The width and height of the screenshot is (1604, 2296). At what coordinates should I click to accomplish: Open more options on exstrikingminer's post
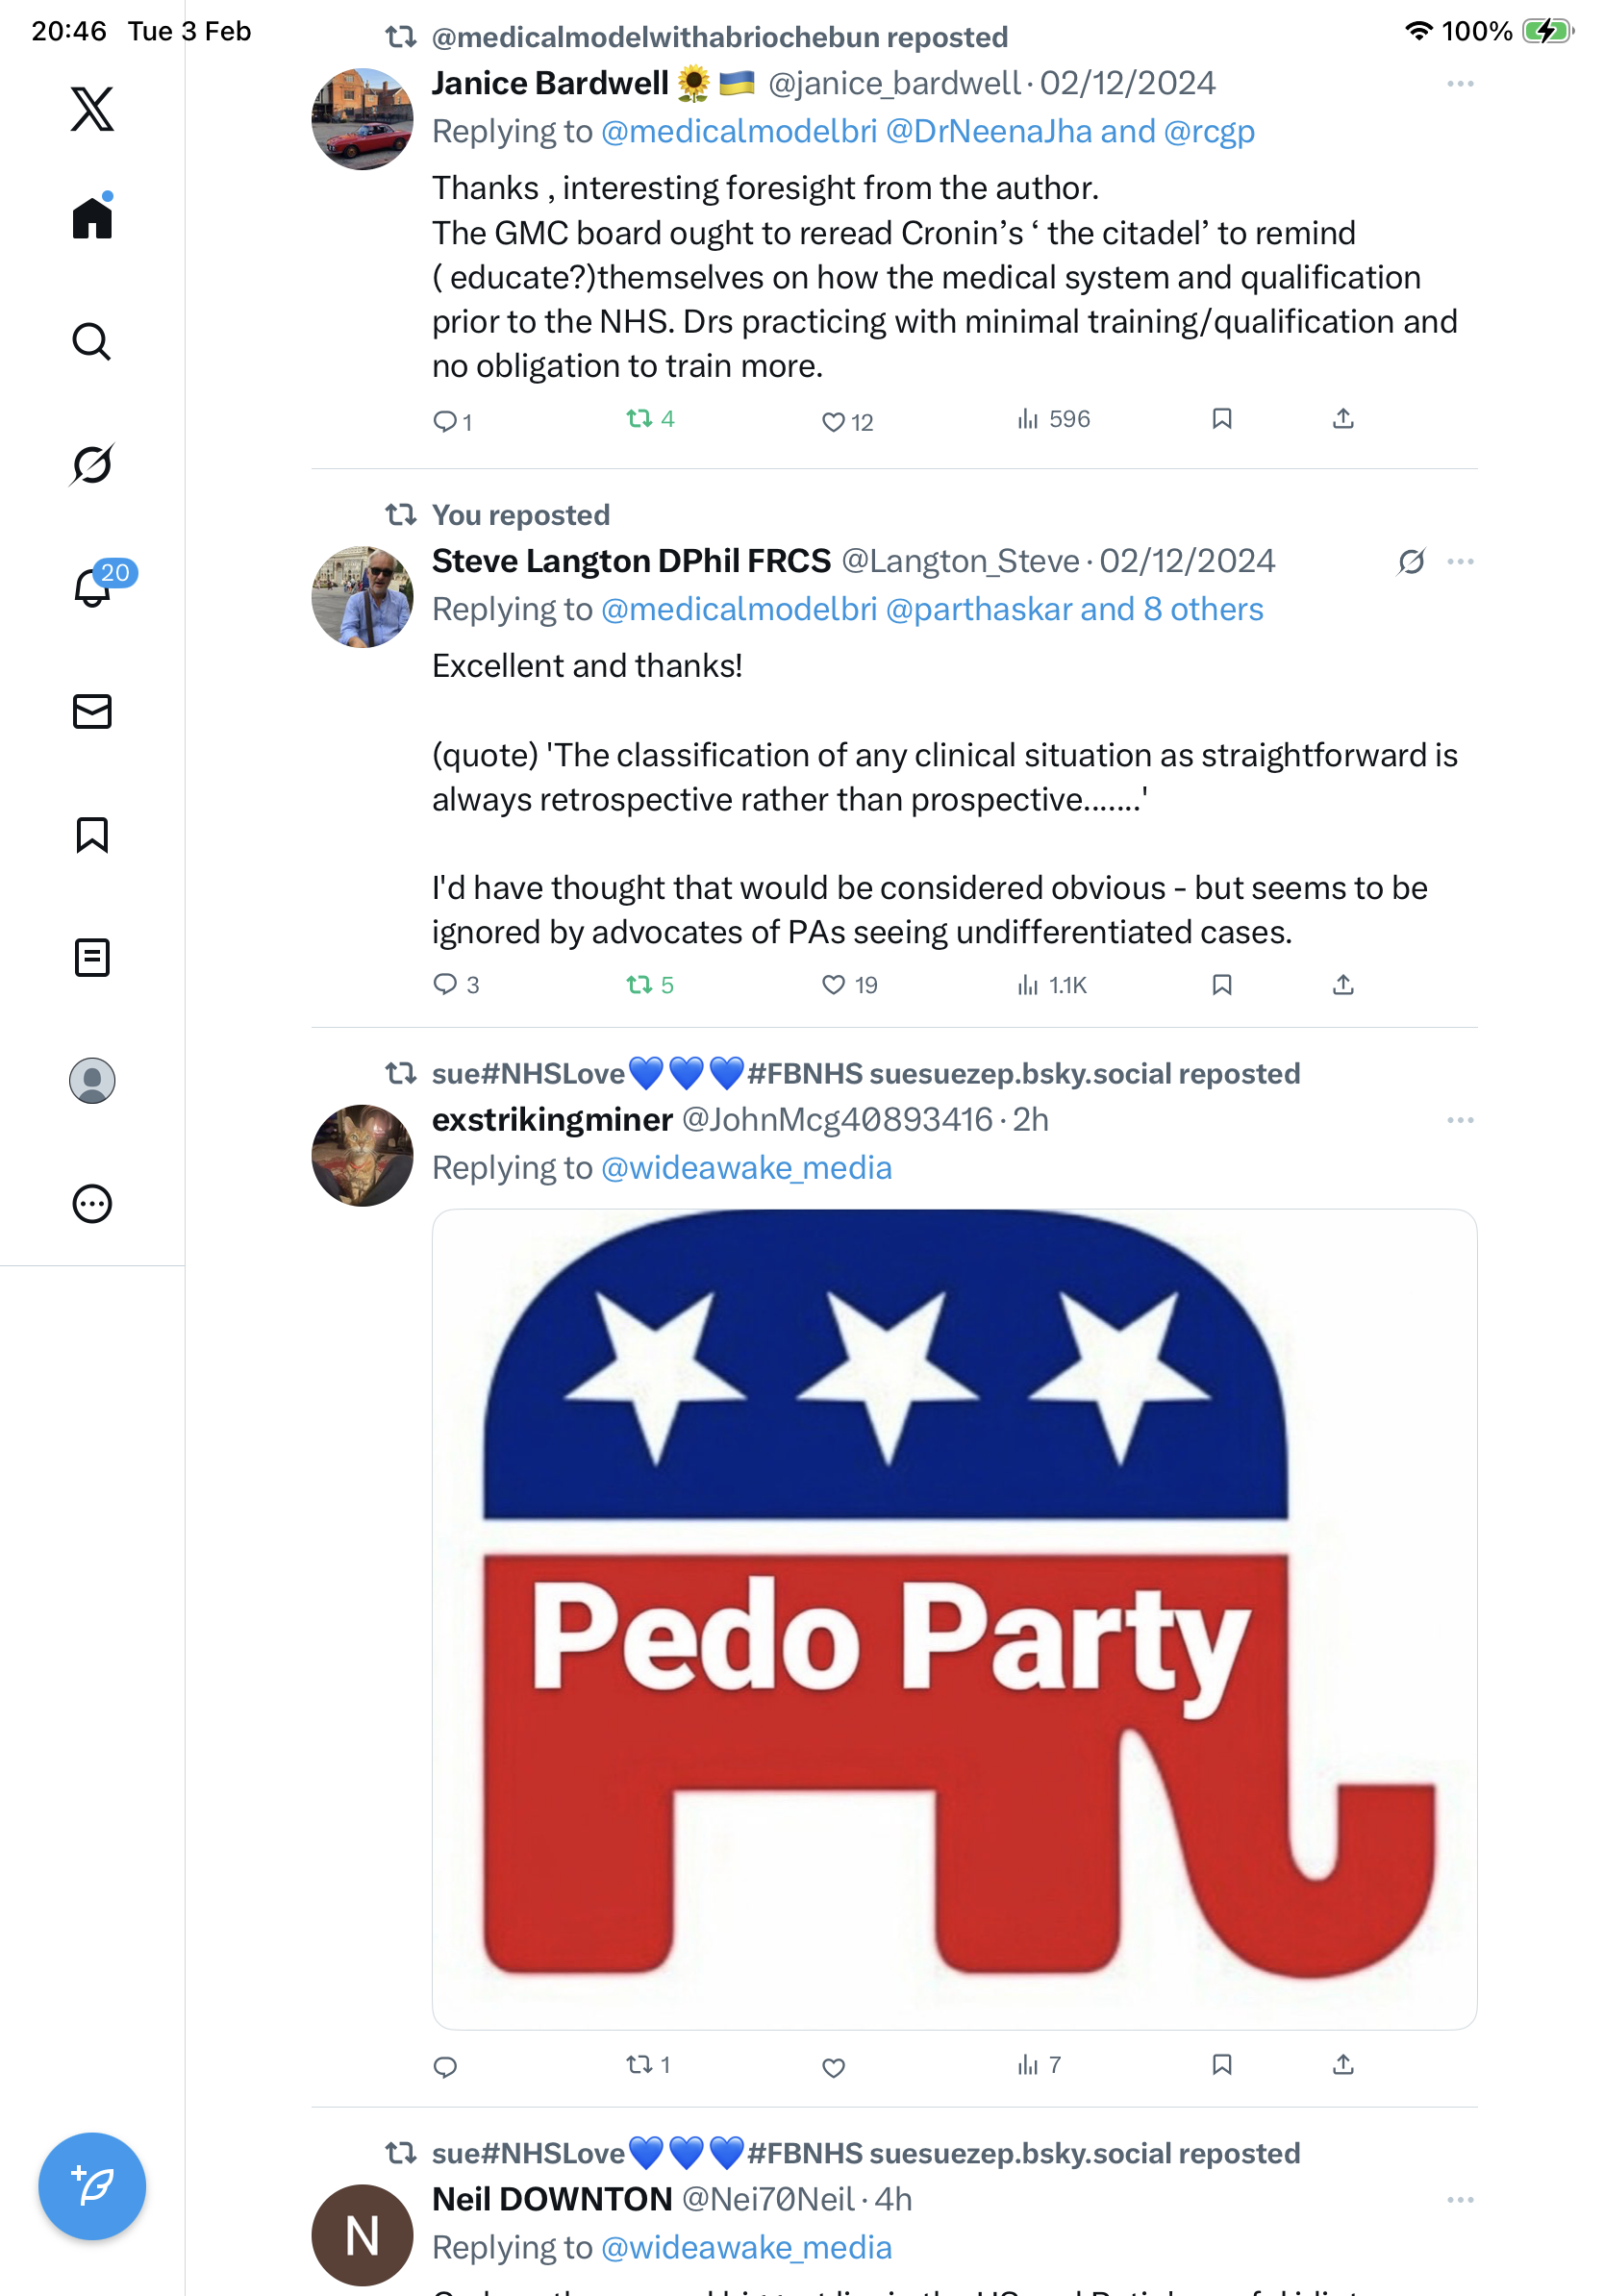(1460, 1120)
